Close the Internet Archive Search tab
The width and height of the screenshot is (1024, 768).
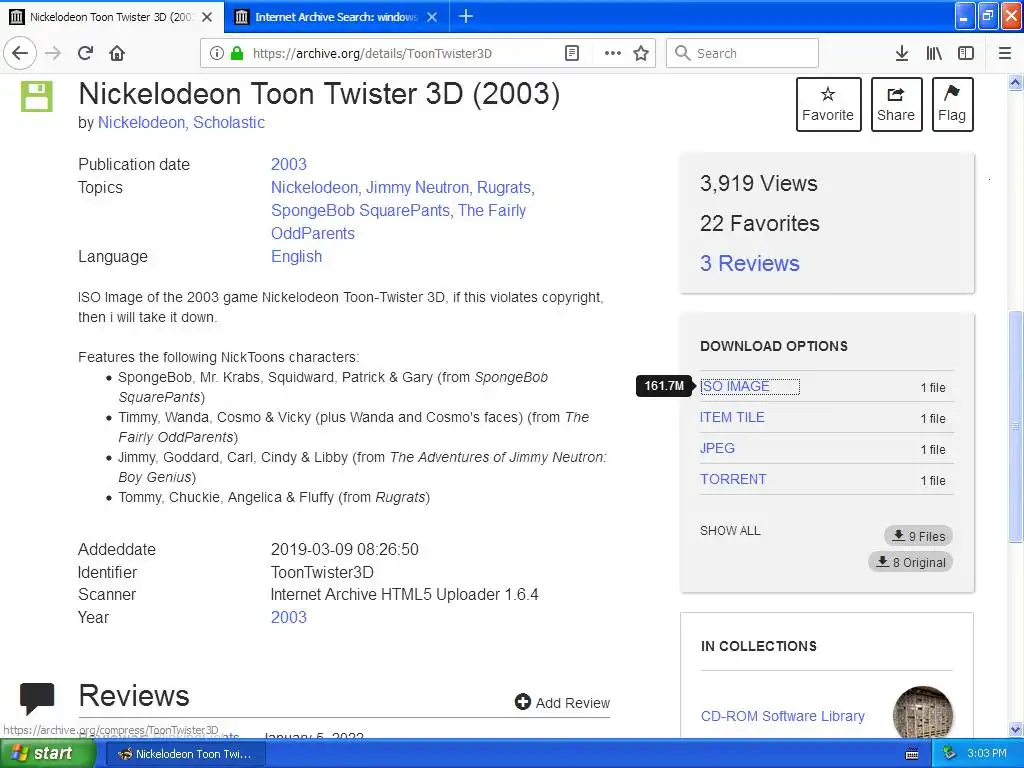pos(432,17)
